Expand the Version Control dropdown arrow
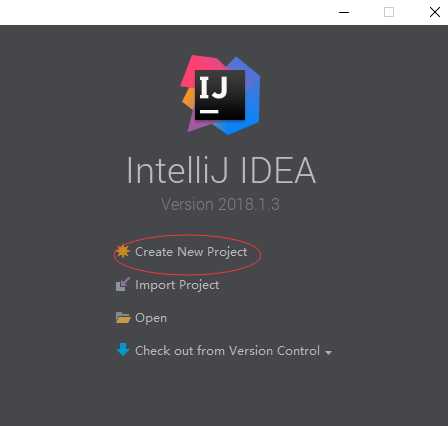 [x=329, y=352]
